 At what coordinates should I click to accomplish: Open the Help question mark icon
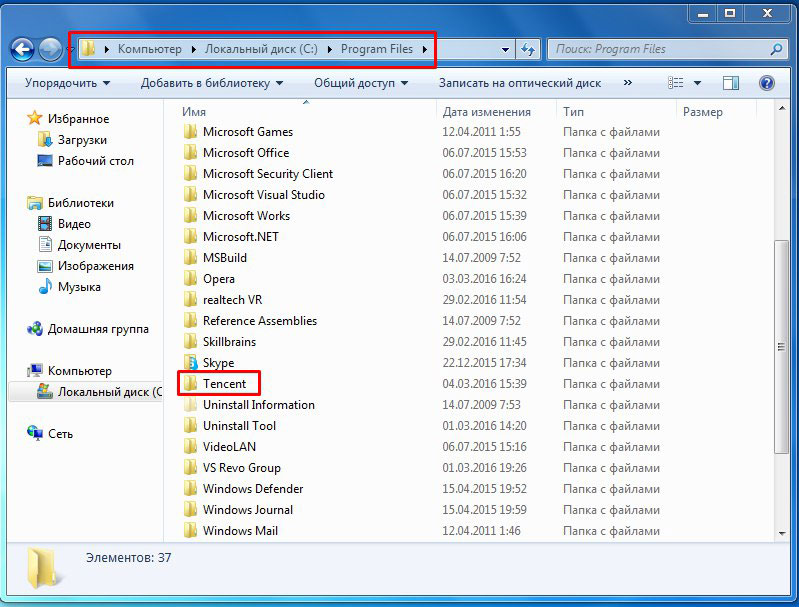(767, 83)
